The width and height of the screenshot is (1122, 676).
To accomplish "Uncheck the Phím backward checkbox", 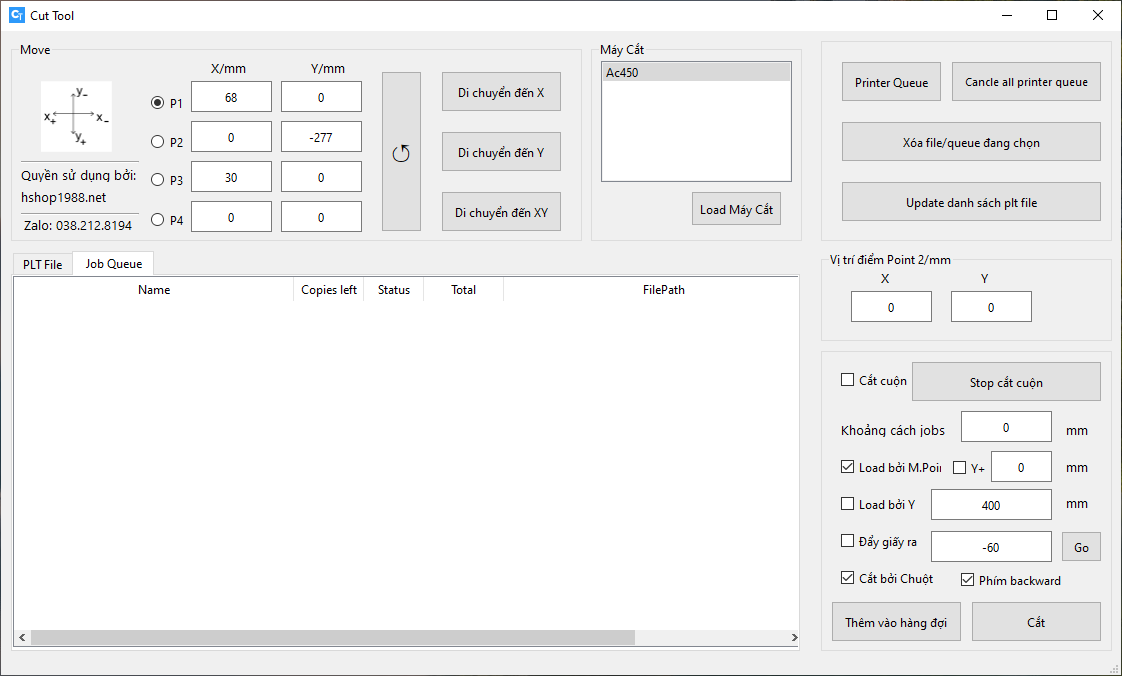I will tap(967, 579).
